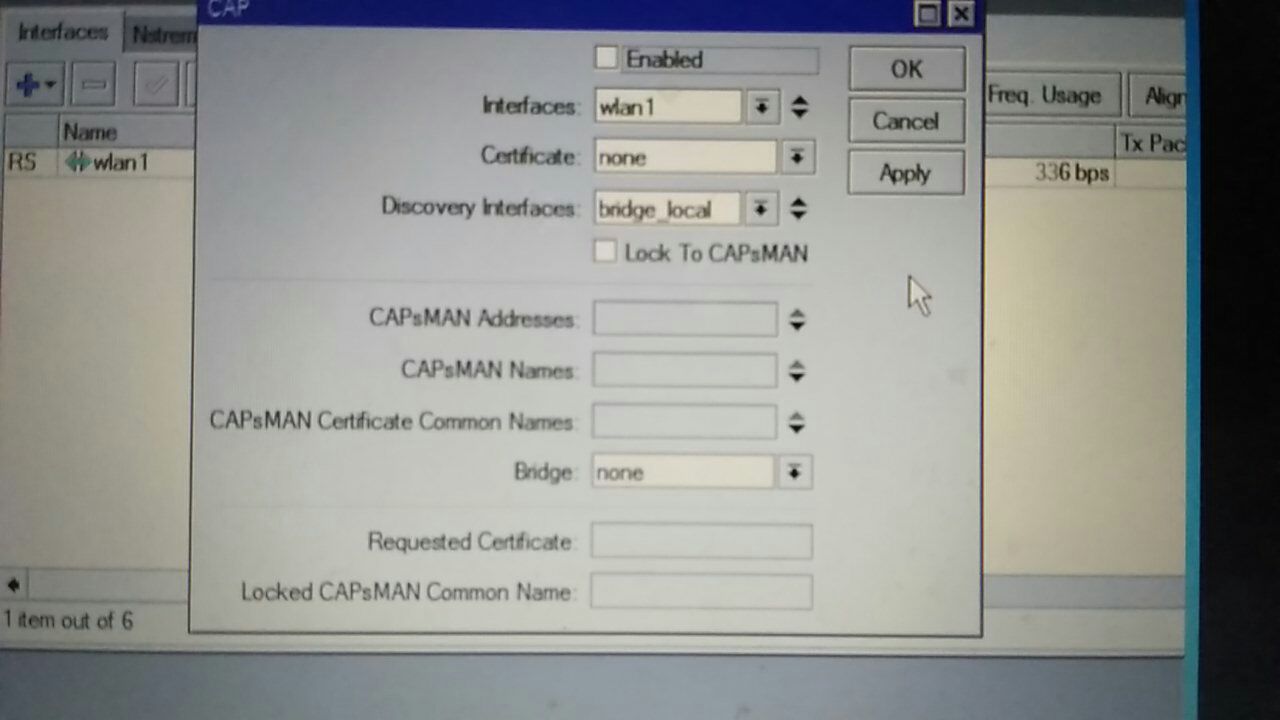Switch to the Nstreme tab
Viewport: 1280px width, 720px height.
click(160, 34)
